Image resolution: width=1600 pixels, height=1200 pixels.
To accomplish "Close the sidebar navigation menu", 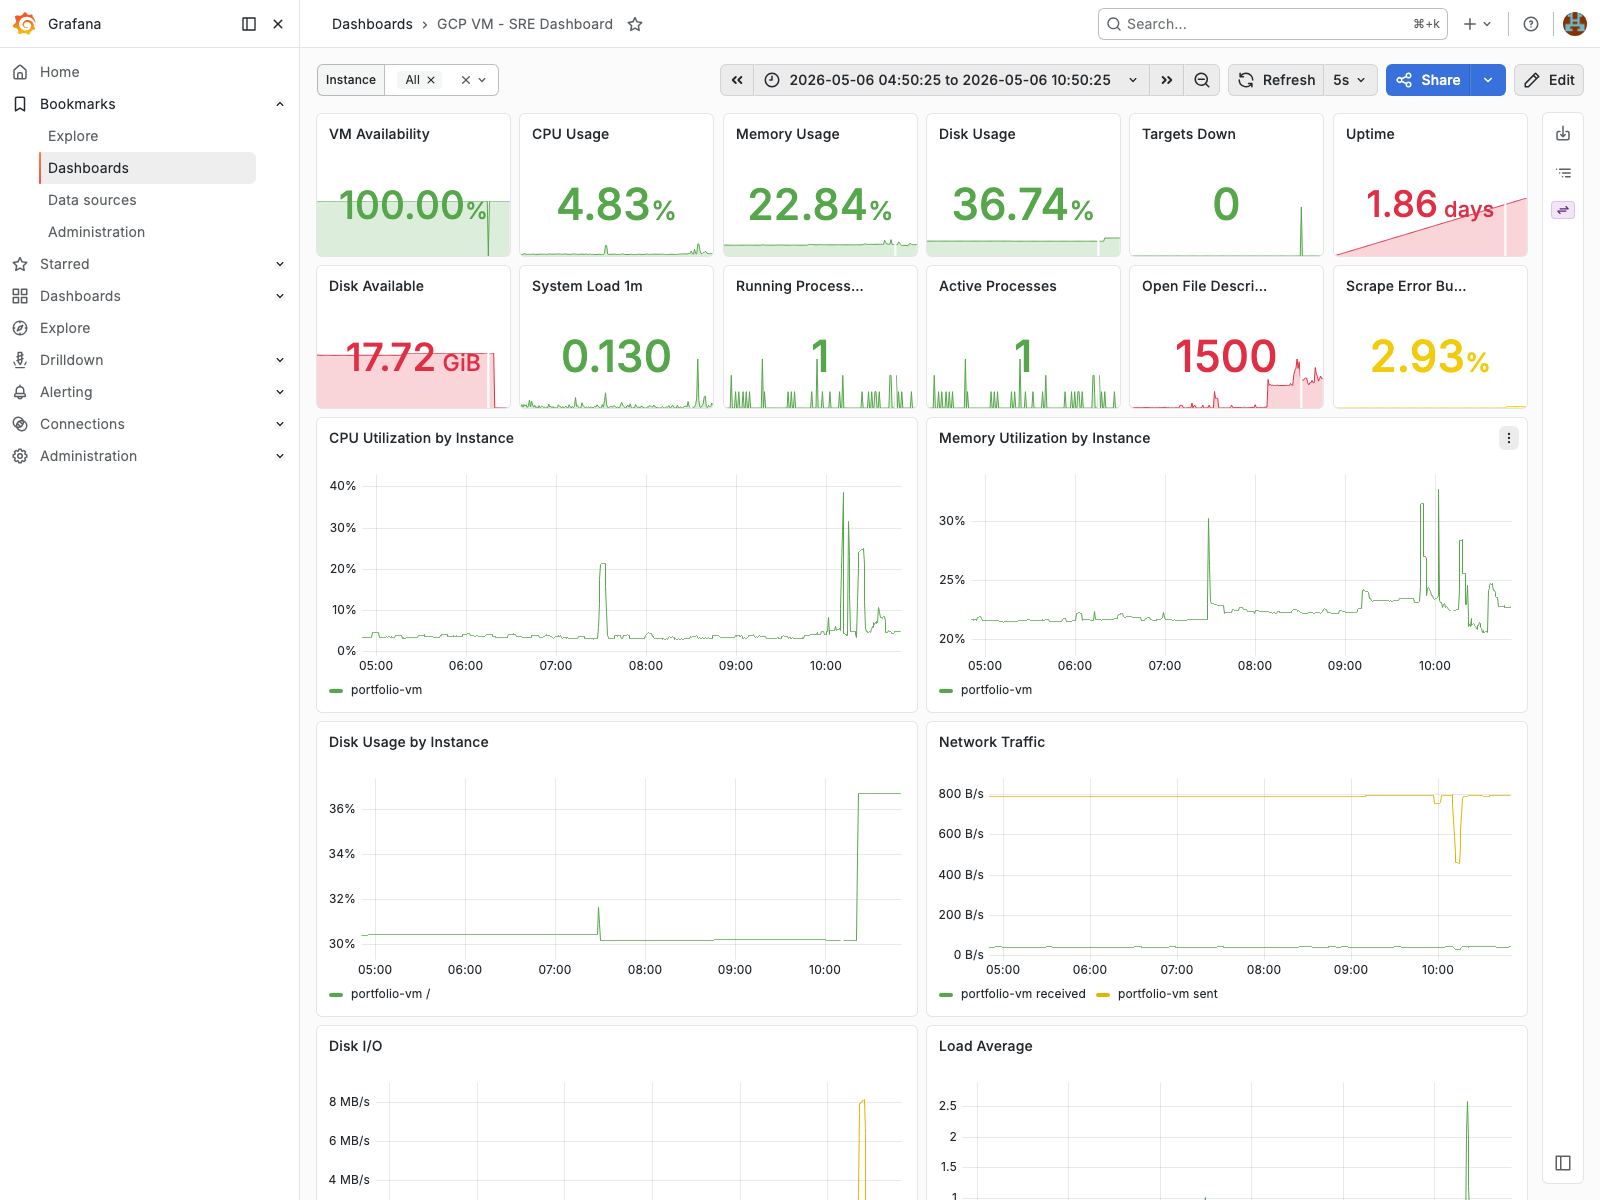I will (x=278, y=24).
